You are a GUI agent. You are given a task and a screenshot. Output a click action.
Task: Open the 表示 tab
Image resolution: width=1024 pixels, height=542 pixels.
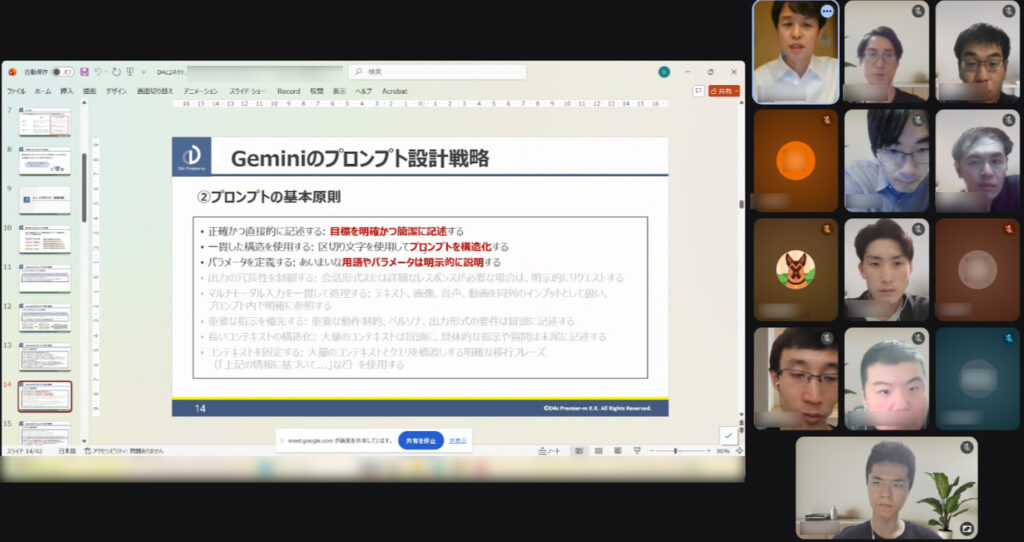tap(339, 91)
